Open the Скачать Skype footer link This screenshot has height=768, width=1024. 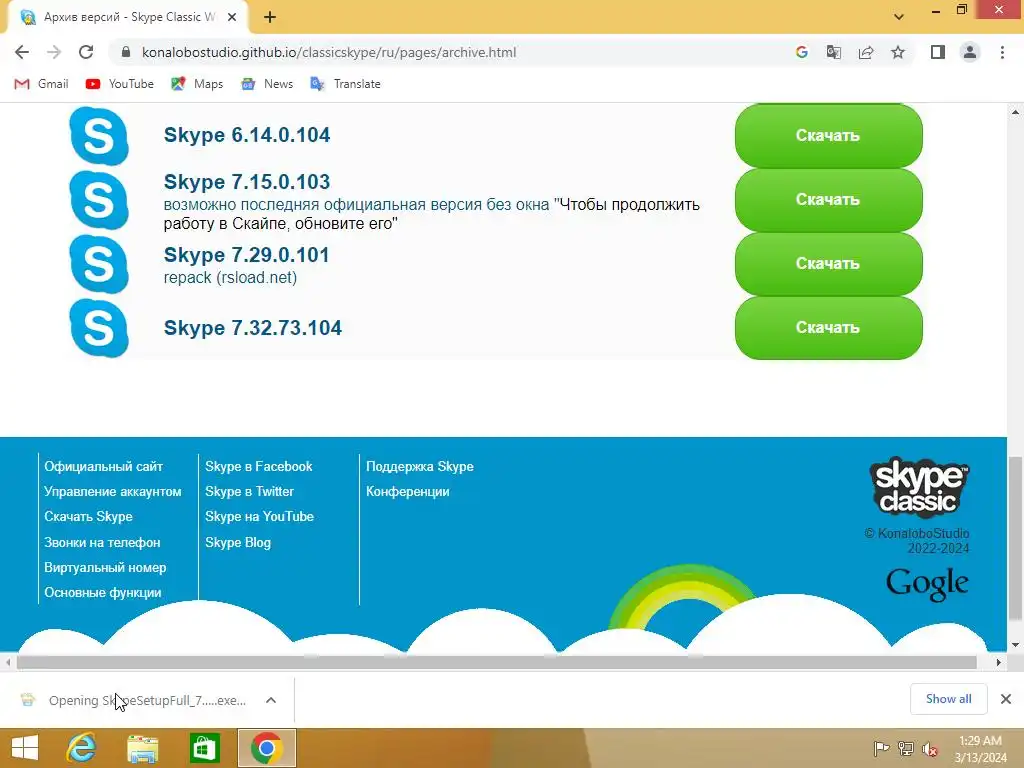pyautogui.click(x=88, y=516)
